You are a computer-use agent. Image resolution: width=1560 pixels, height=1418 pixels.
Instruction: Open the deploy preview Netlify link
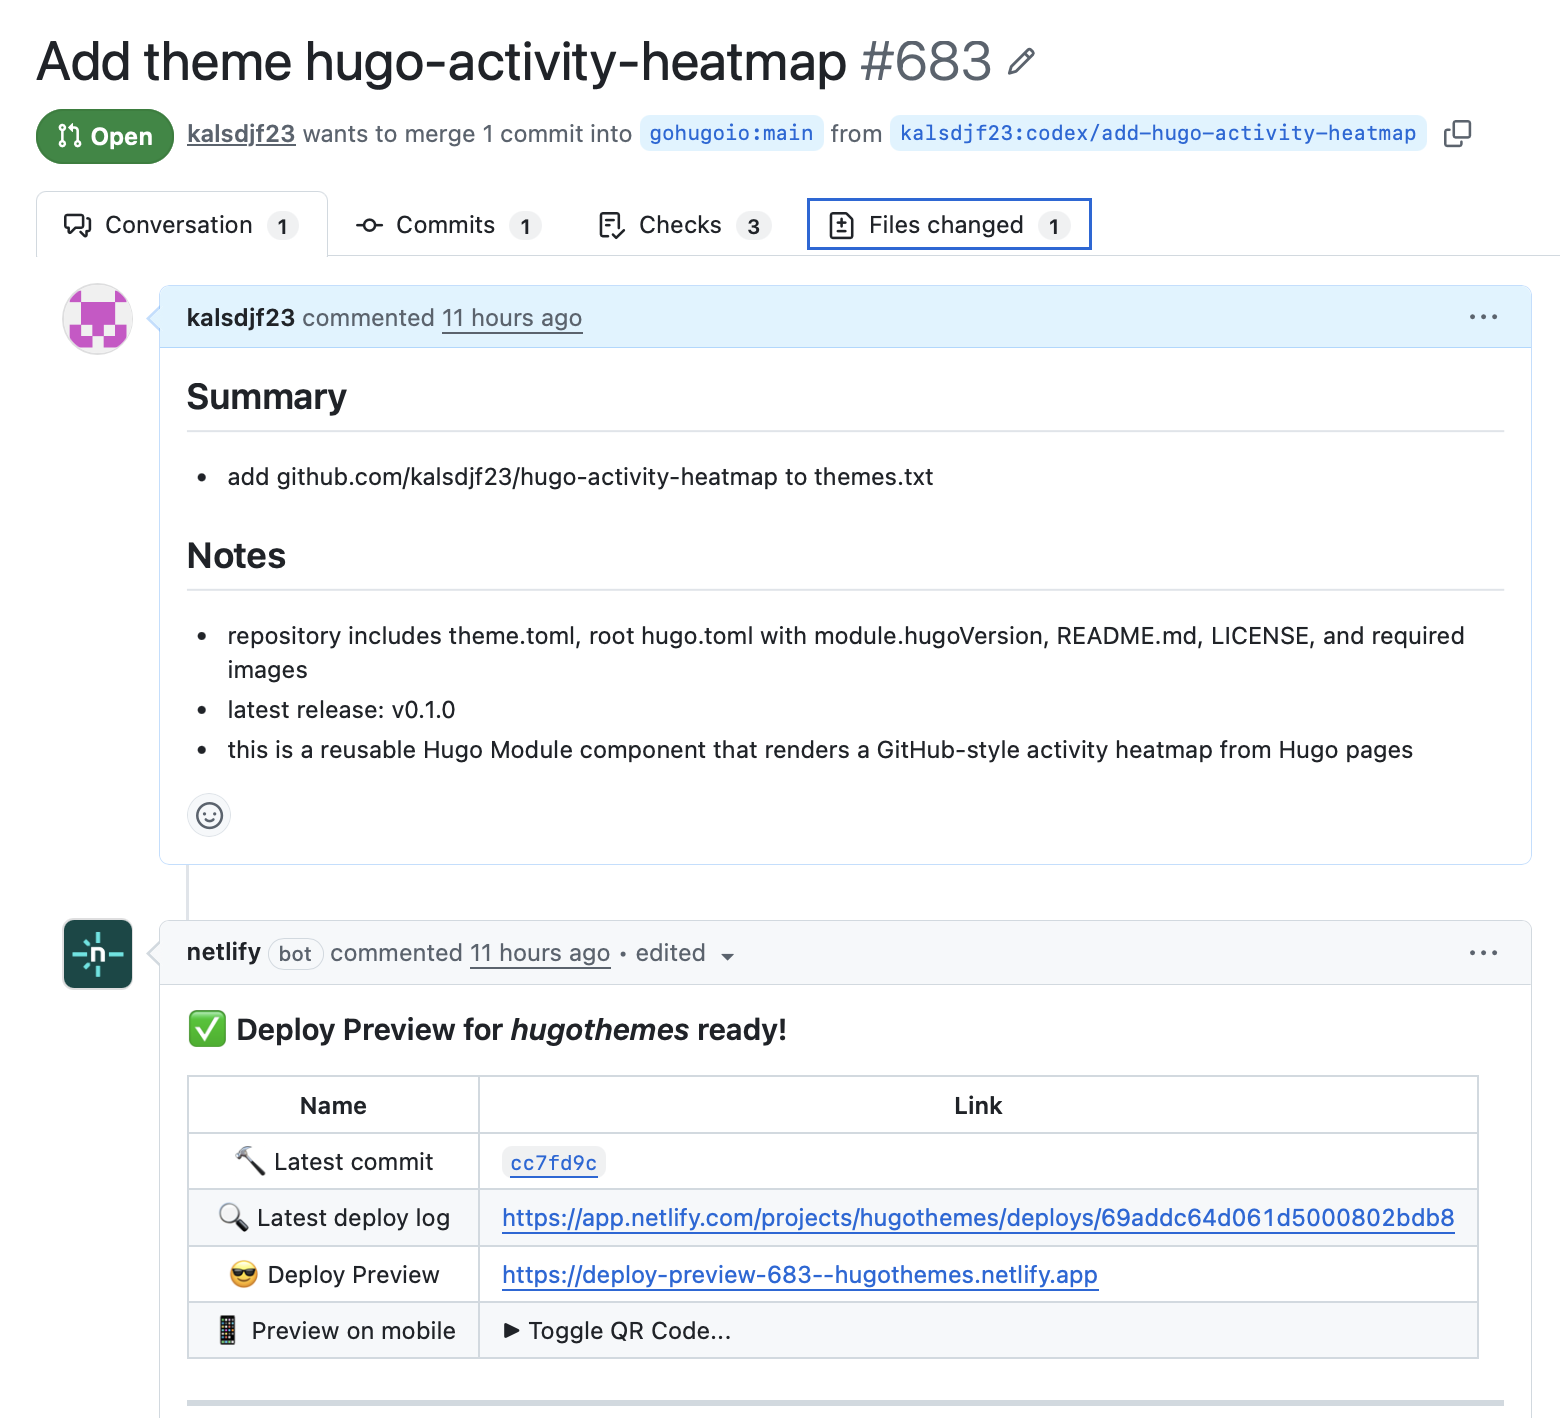point(799,1274)
